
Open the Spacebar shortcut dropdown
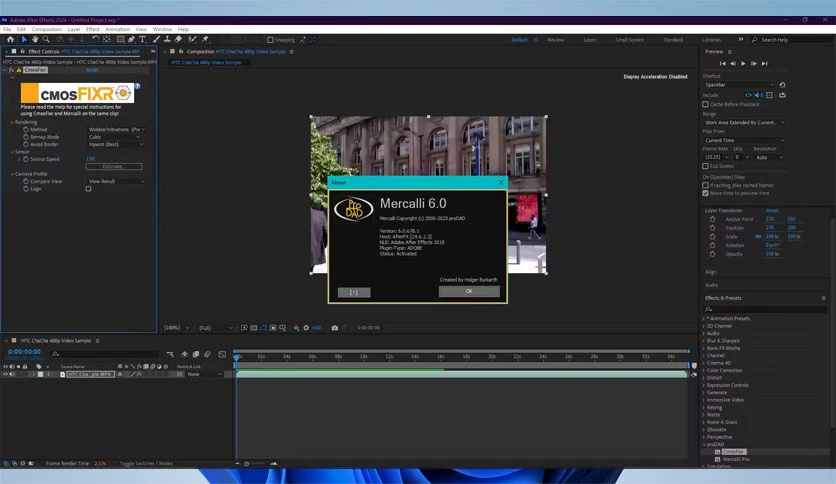pos(738,85)
